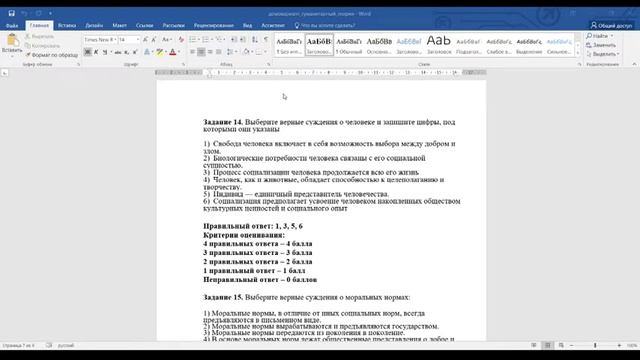
Task: Align text to the right
Action: click(210, 52)
